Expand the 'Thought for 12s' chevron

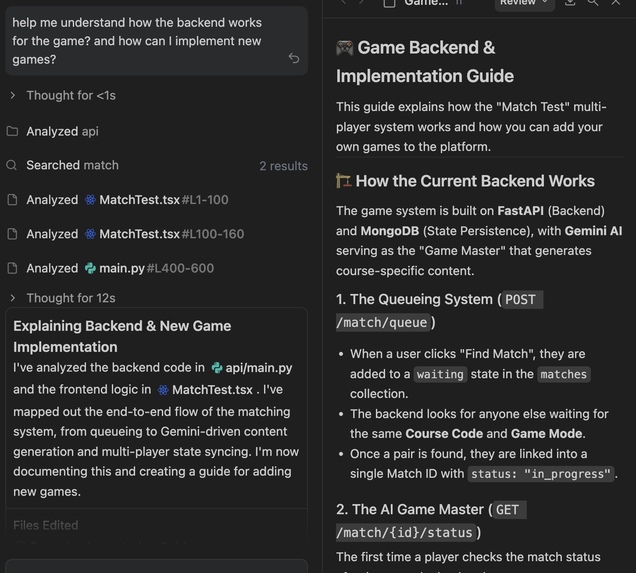pos(13,298)
